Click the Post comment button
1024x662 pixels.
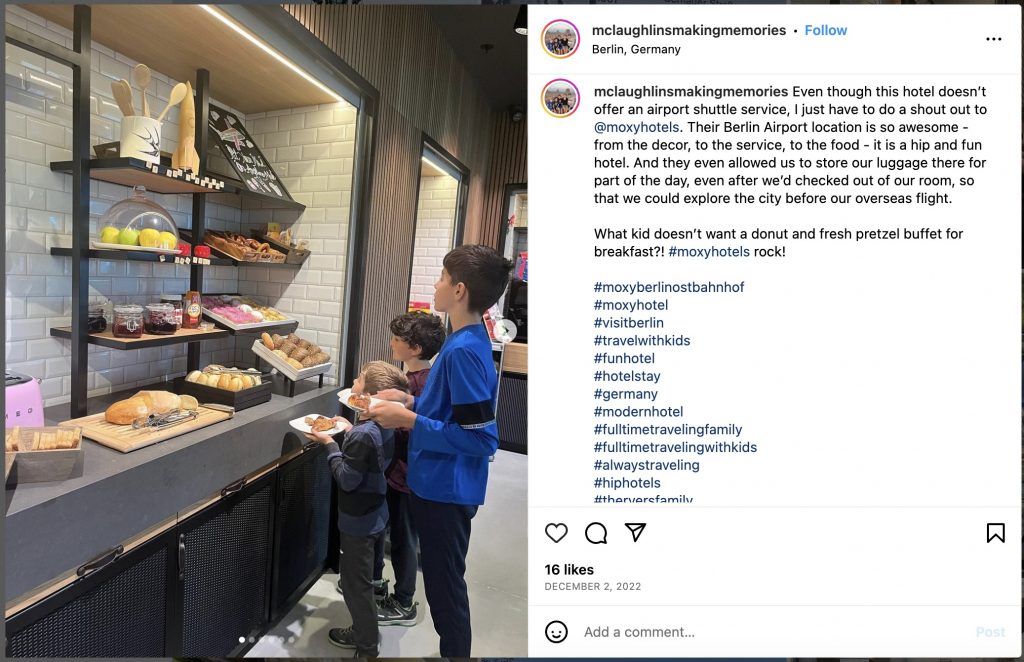pyautogui.click(x=990, y=632)
